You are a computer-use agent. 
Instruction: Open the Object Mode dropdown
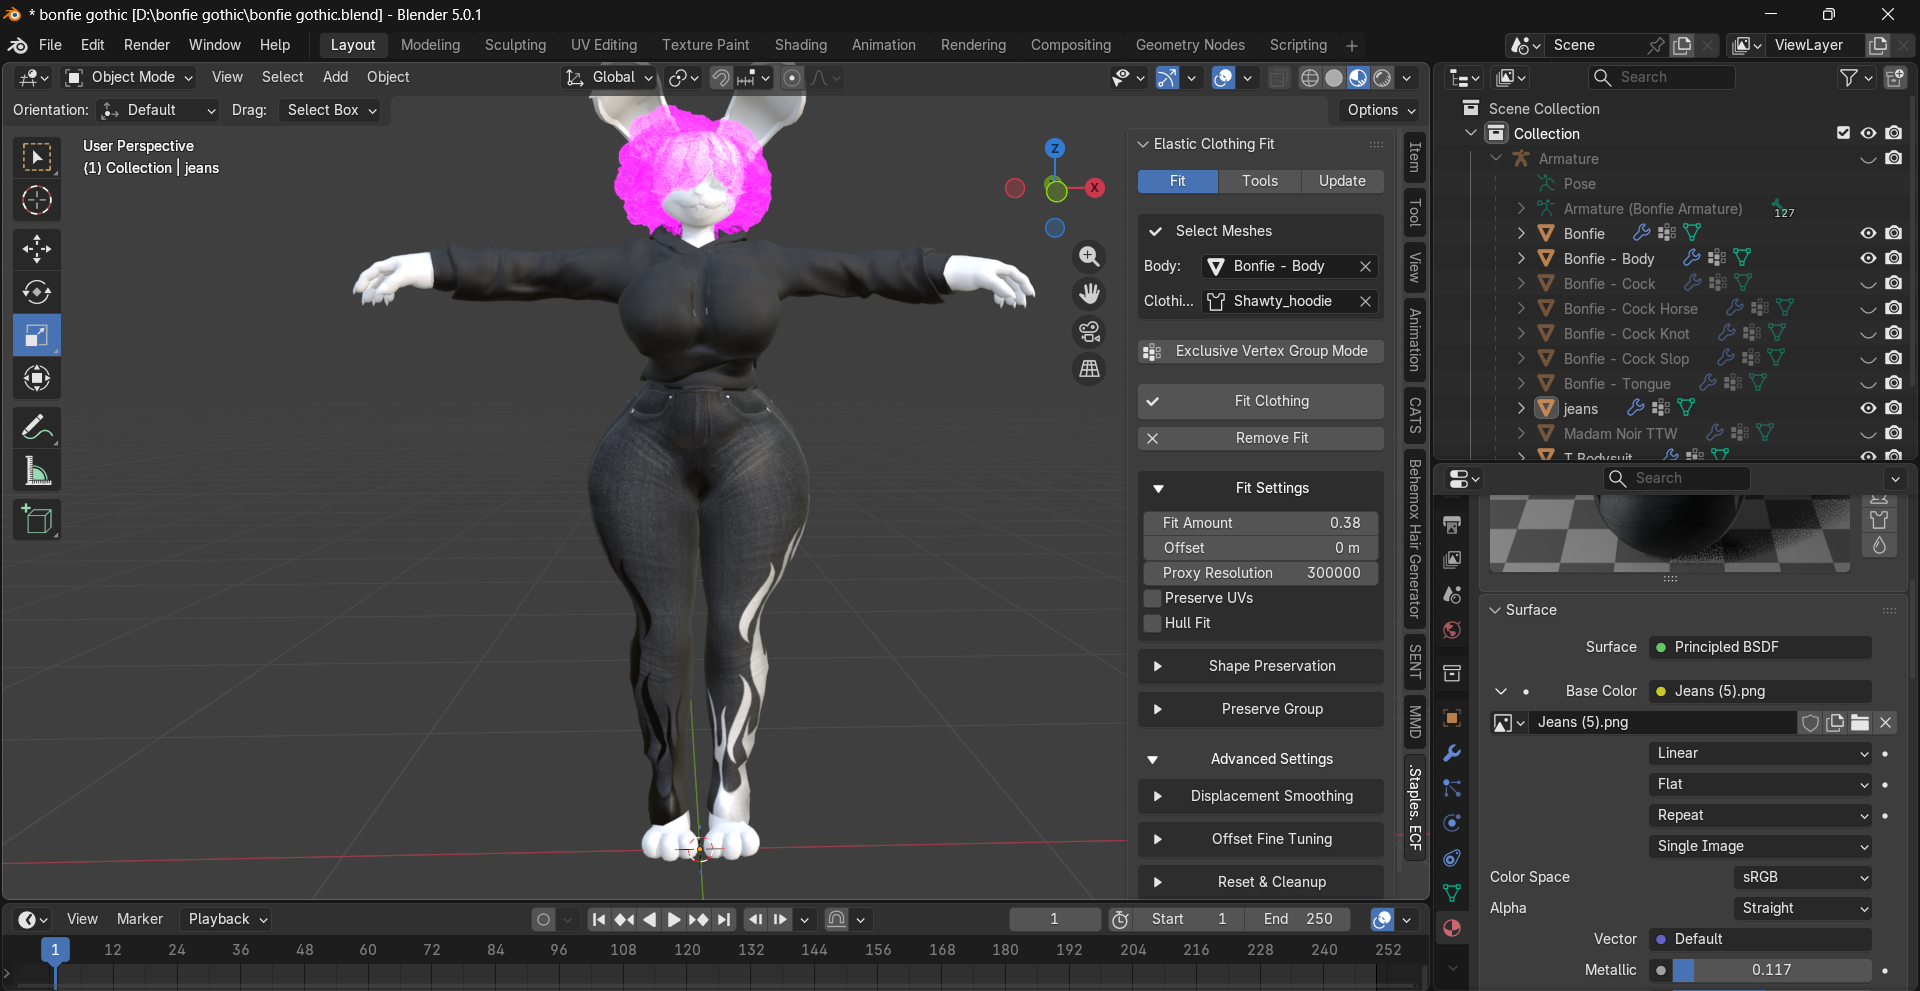(129, 77)
